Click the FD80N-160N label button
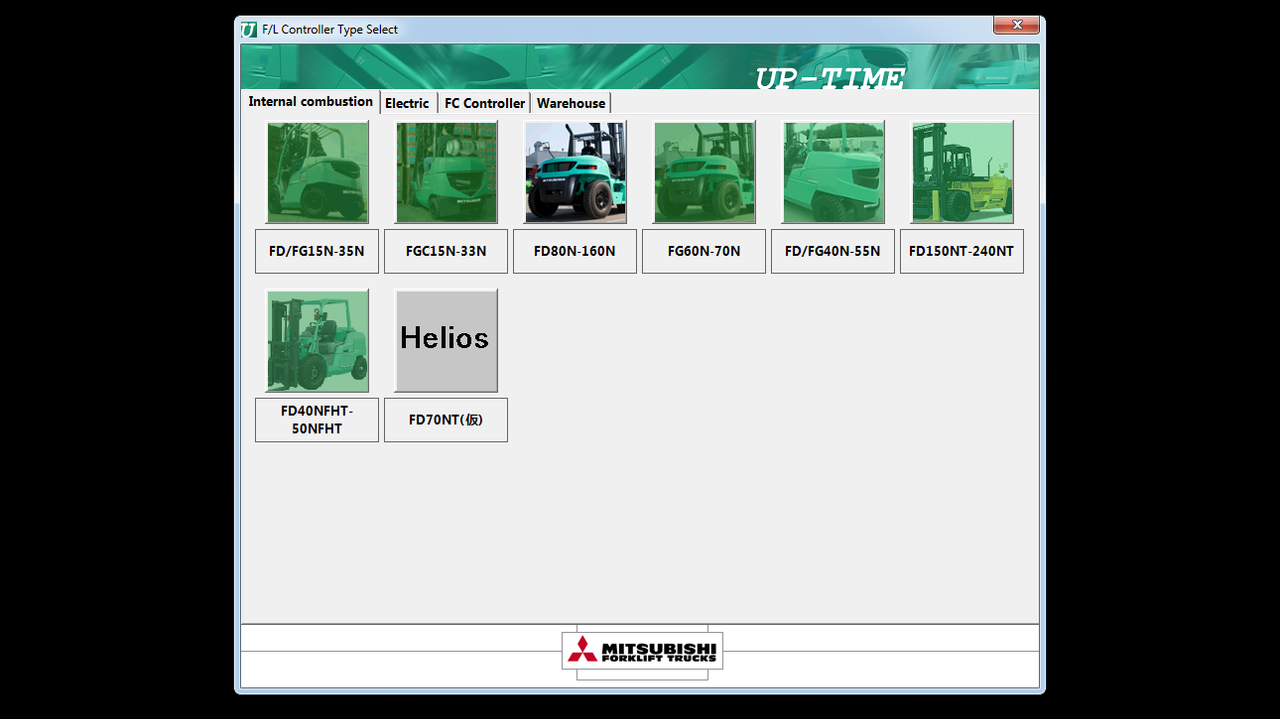The image size is (1280, 719). click(x=575, y=251)
